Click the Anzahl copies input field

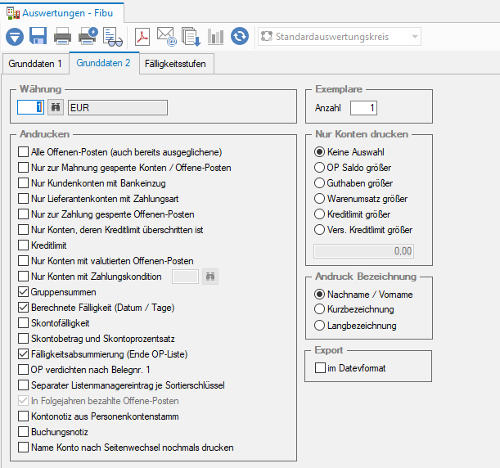(363, 108)
